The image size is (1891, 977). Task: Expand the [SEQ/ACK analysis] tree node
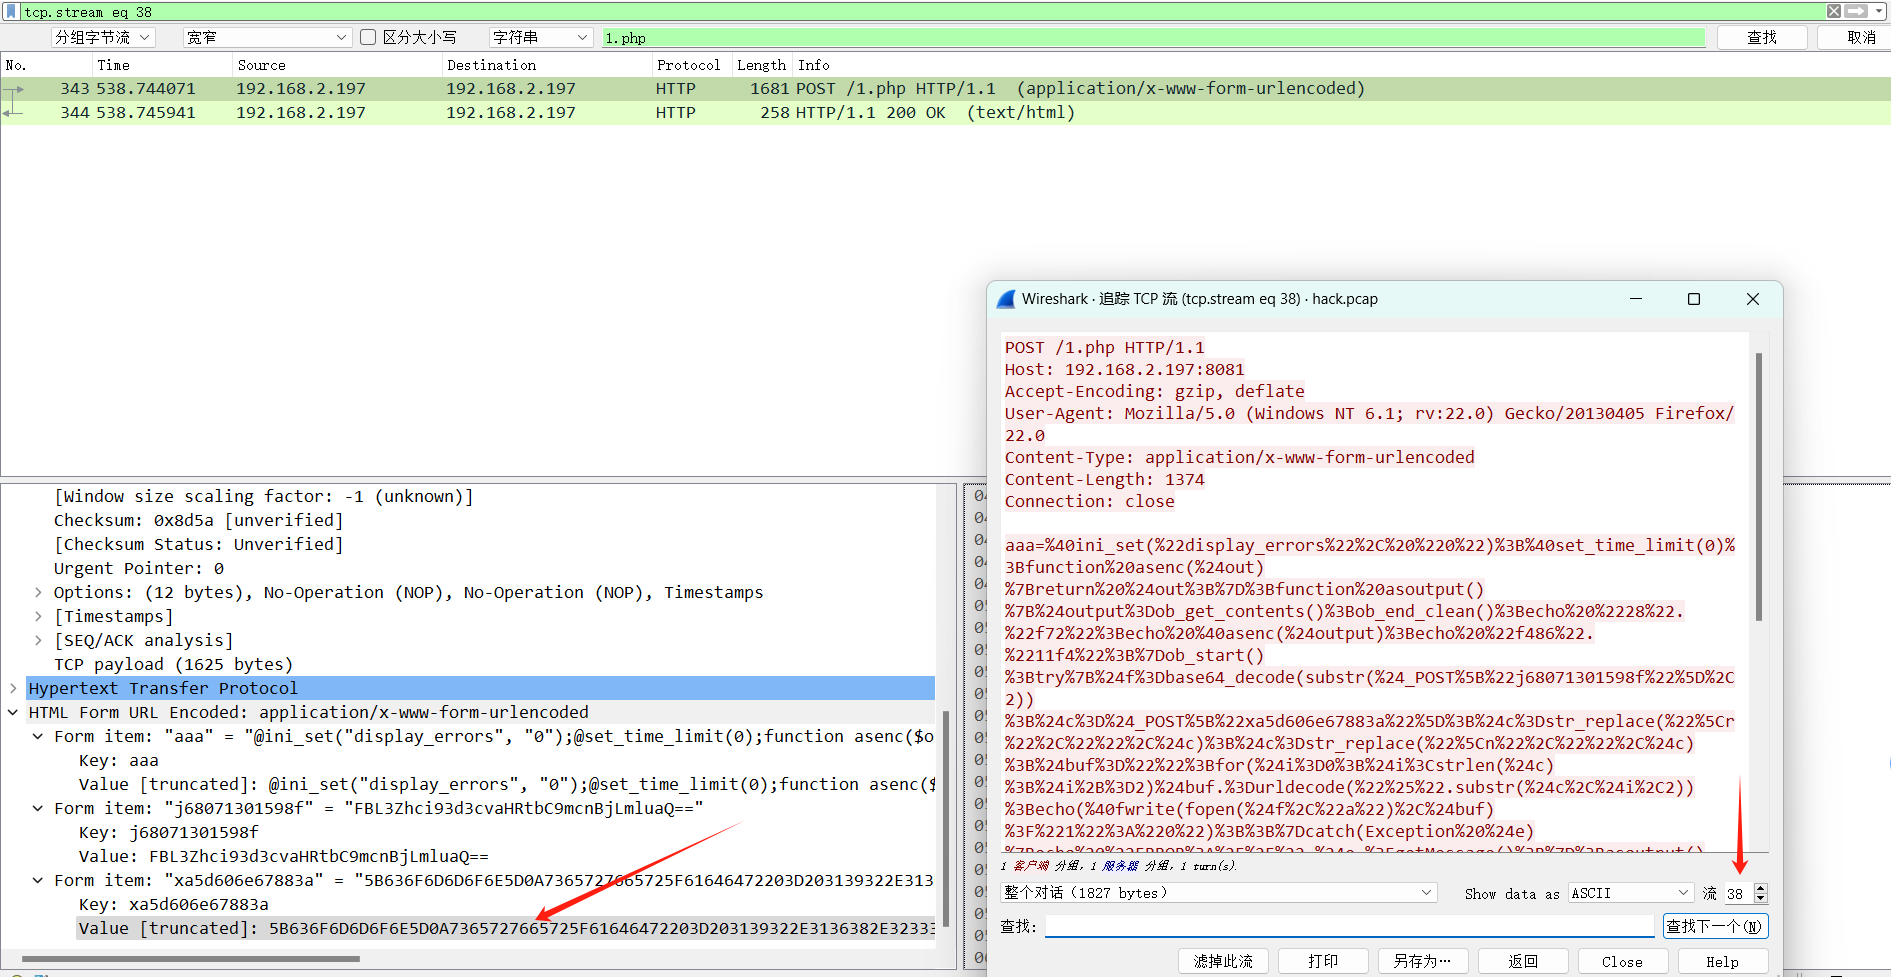point(38,641)
